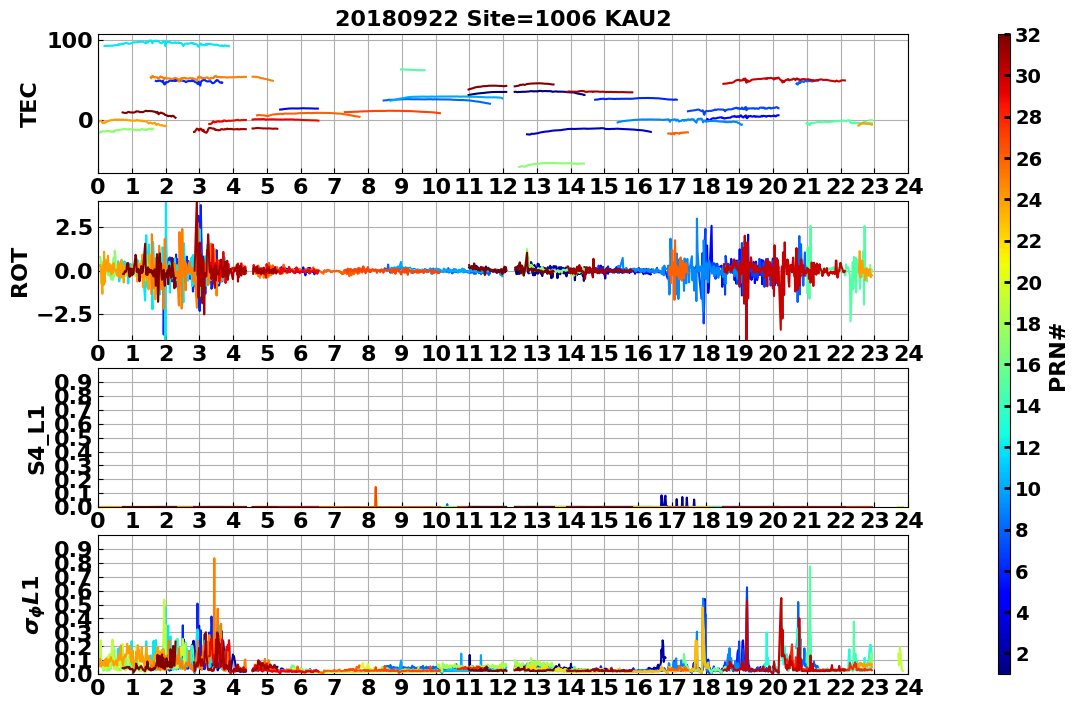1077x709 pixels.
Task: Click the short green TEC segment near hour 9
Action: [x=413, y=69]
